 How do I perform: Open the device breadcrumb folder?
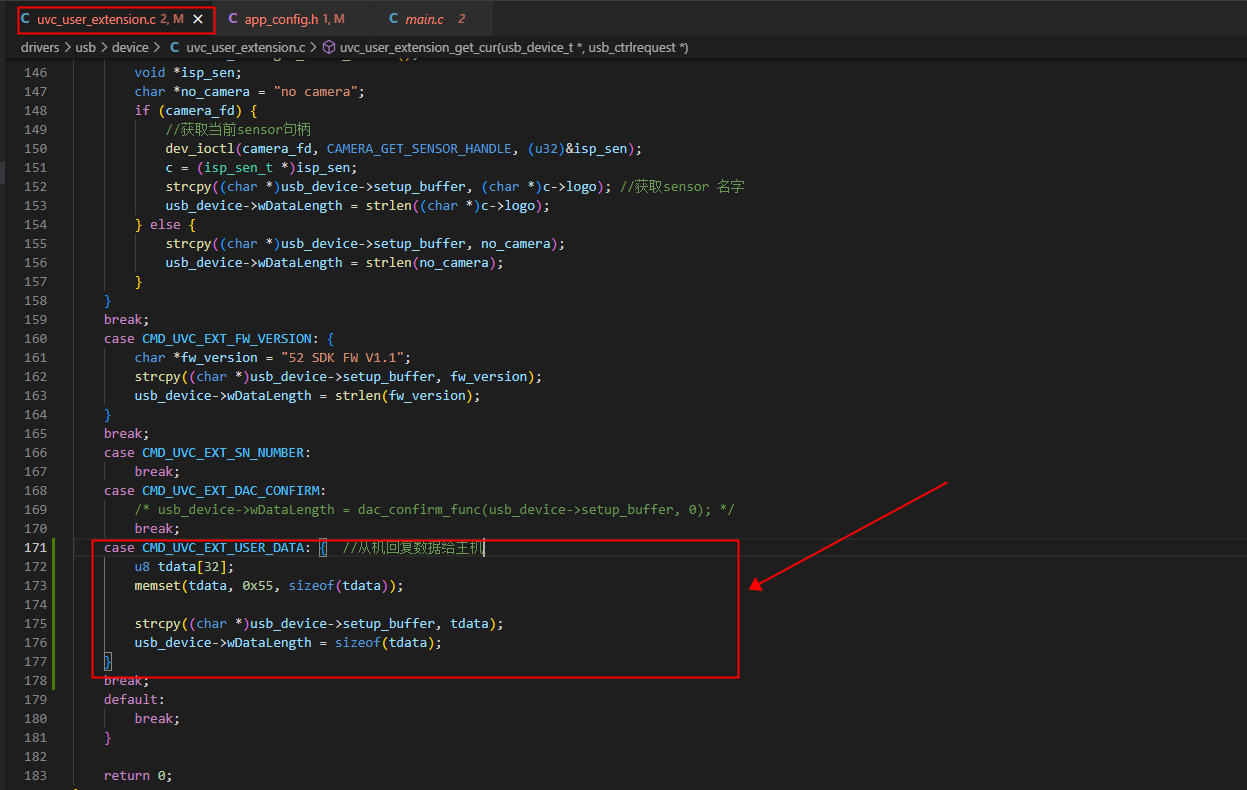(130, 47)
